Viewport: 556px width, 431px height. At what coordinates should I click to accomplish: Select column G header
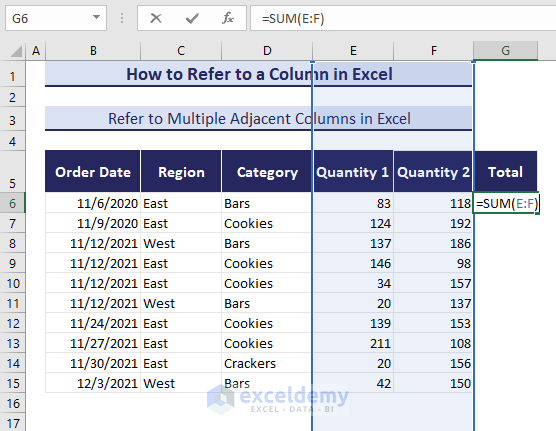click(506, 51)
